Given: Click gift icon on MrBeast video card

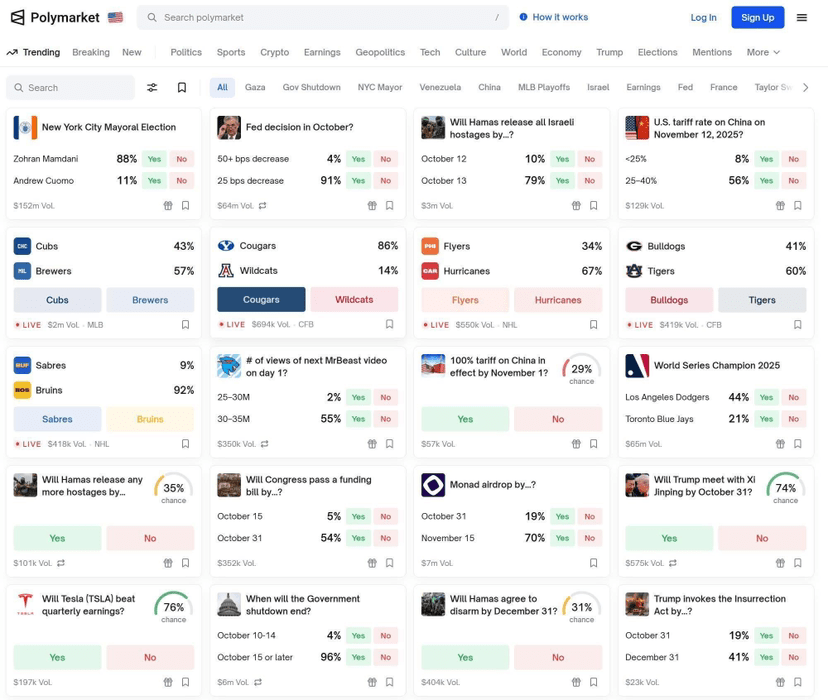Looking at the screenshot, I should pyautogui.click(x=372, y=444).
